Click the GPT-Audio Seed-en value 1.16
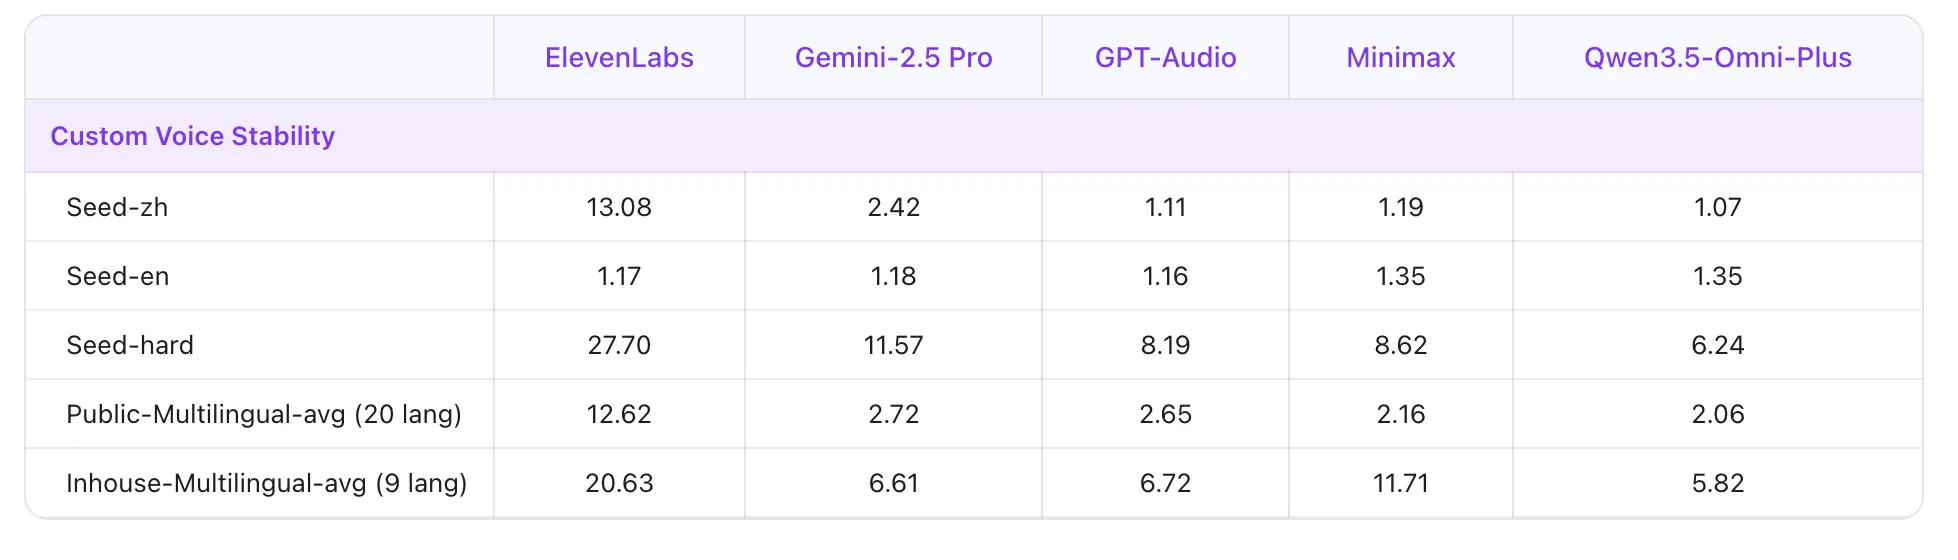Image resolution: width=1958 pixels, height=560 pixels. pyautogui.click(x=1165, y=276)
